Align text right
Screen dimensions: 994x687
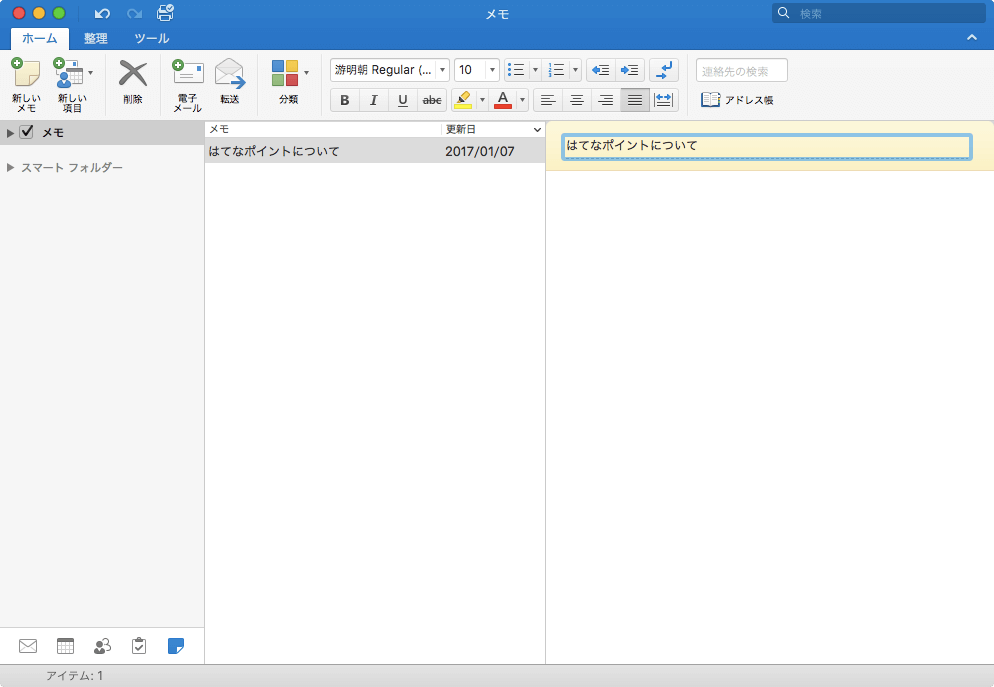606,100
